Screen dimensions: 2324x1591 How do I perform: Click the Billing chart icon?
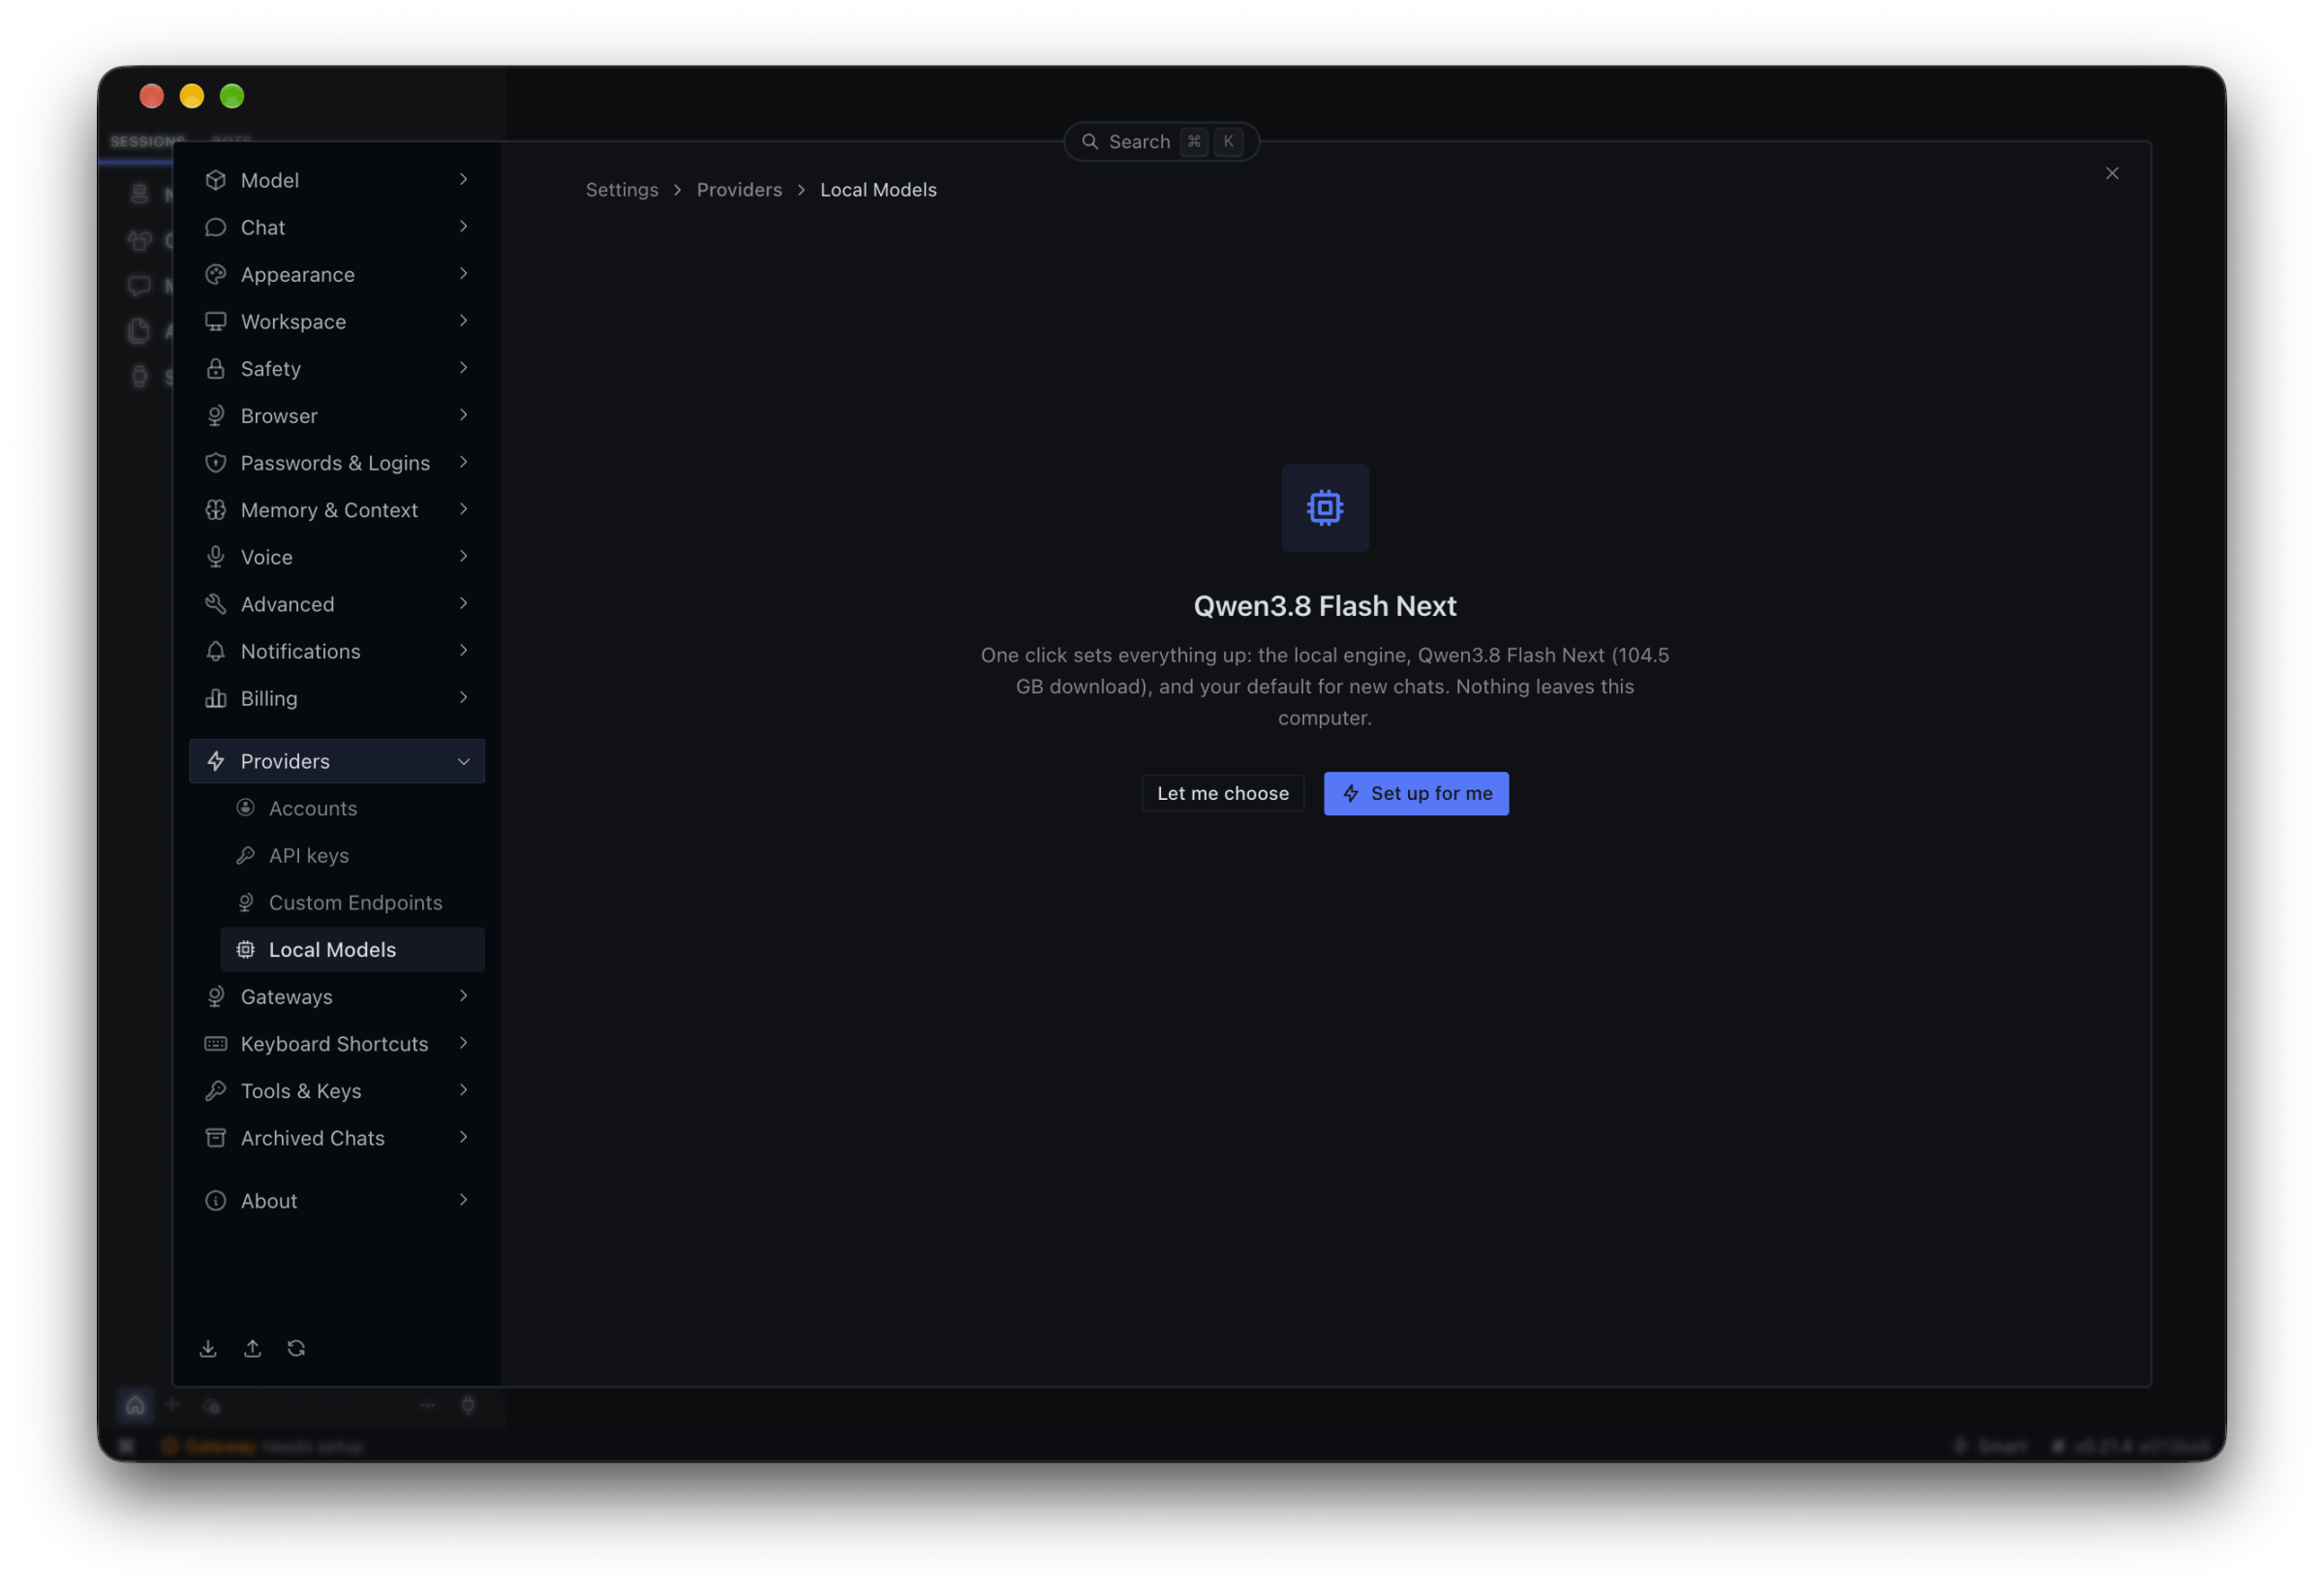pyautogui.click(x=215, y=698)
